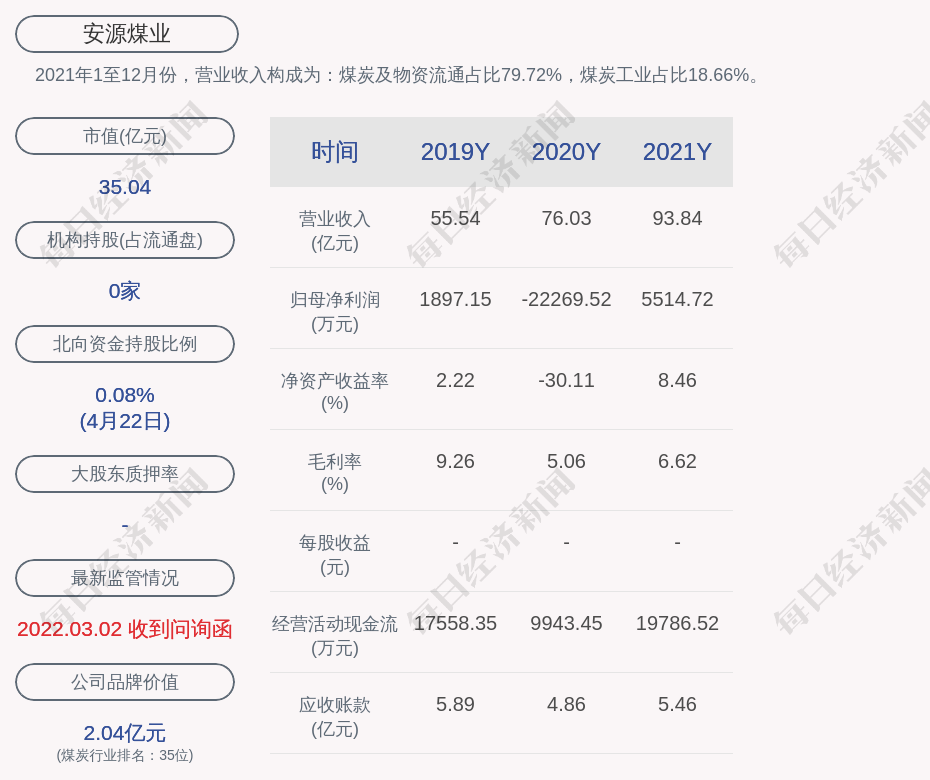Viewport: 930px width, 780px height.
Task: Click the 安源煤业 company name pill
Action: (127, 34)
